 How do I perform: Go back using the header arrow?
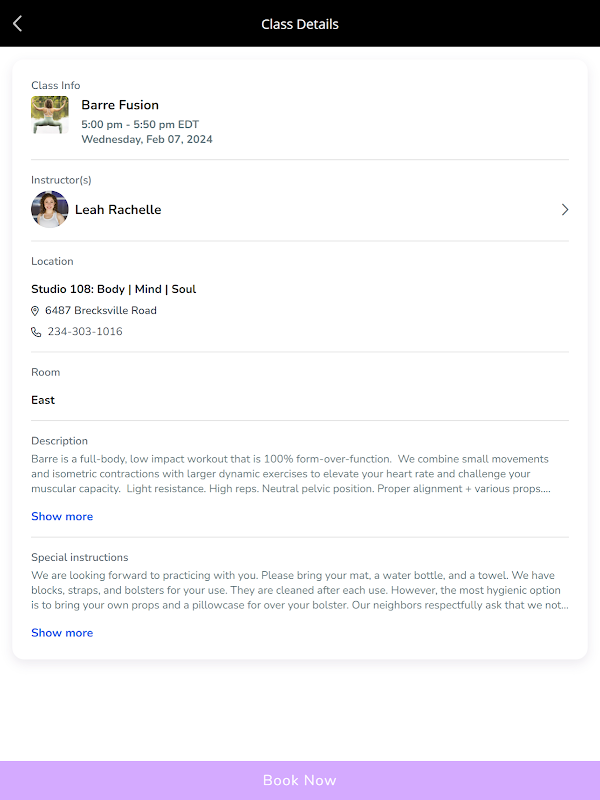18,24
